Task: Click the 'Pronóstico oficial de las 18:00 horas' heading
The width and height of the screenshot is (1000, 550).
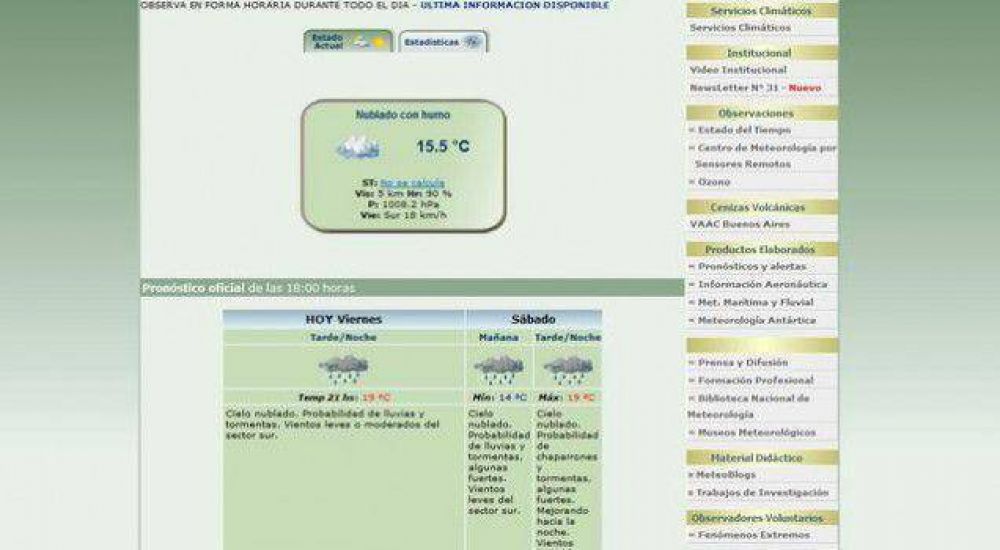Action: [x=248, y=288]
